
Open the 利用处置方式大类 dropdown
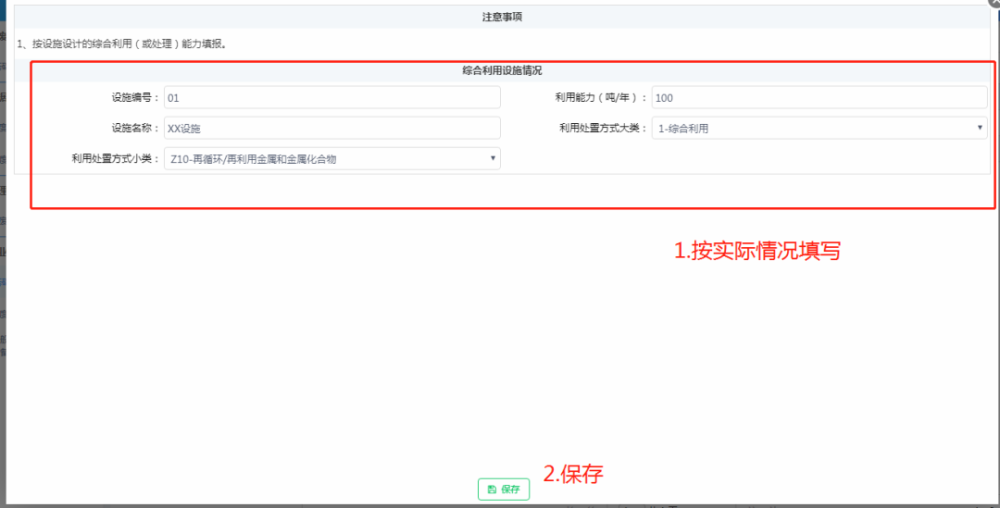820,128
